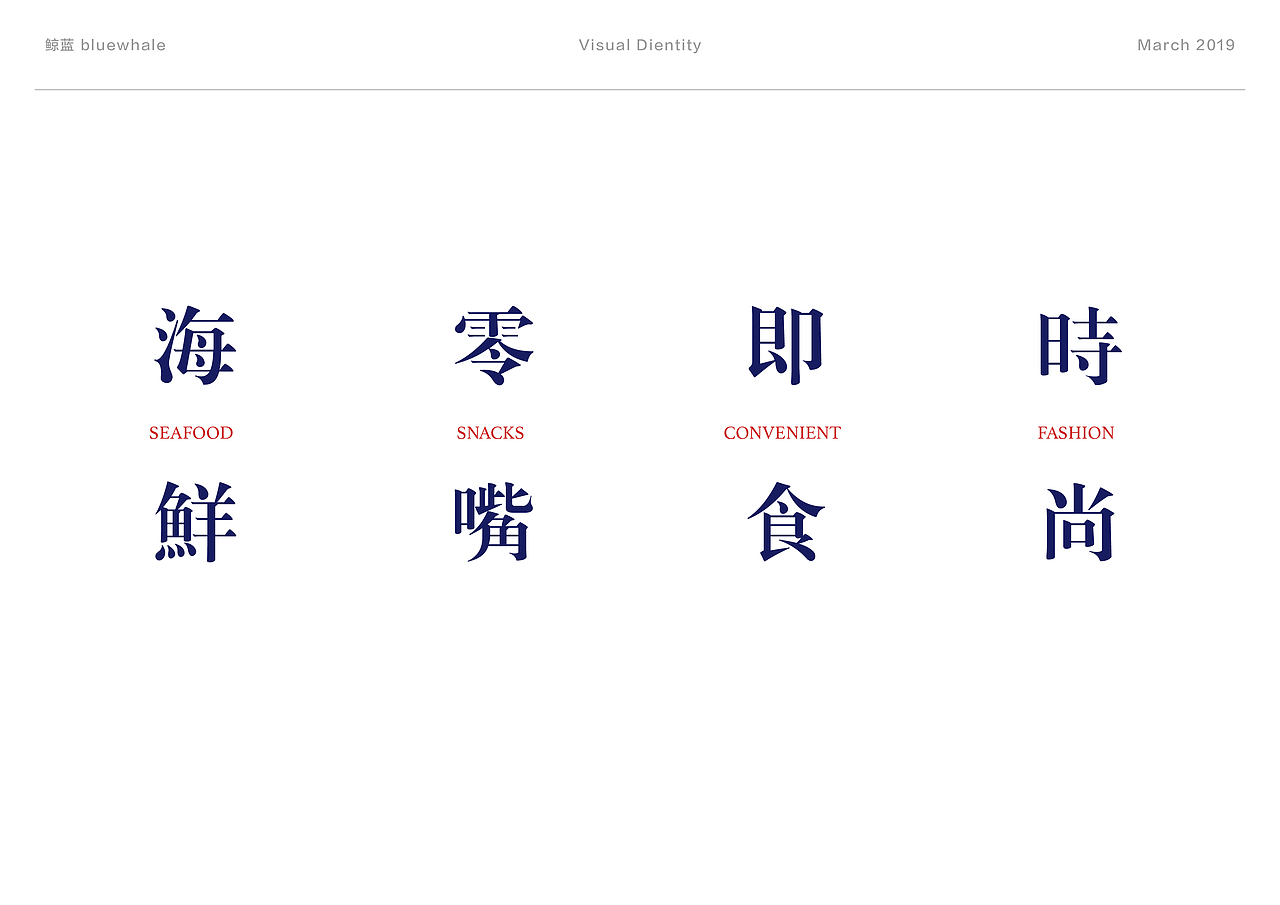
Task: Select the CONVENIENT category label
Action: (x=783, y=432)
